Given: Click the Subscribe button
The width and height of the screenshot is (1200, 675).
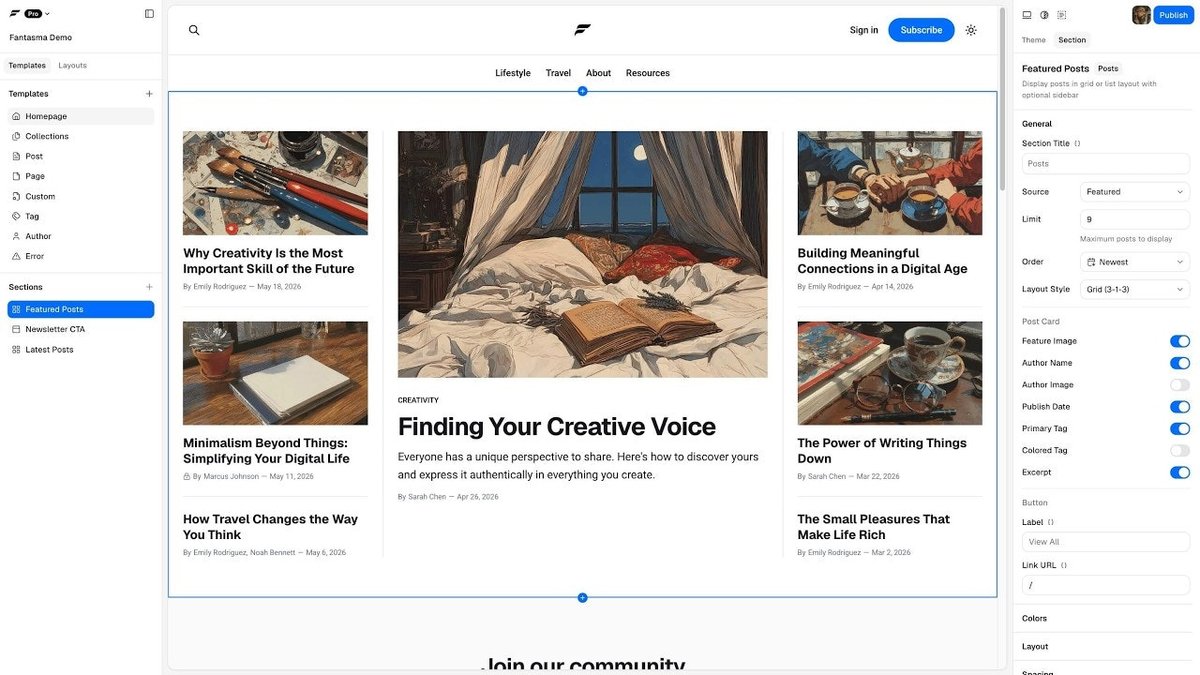Looking at the screenshot, I should [x=921, y=30].
